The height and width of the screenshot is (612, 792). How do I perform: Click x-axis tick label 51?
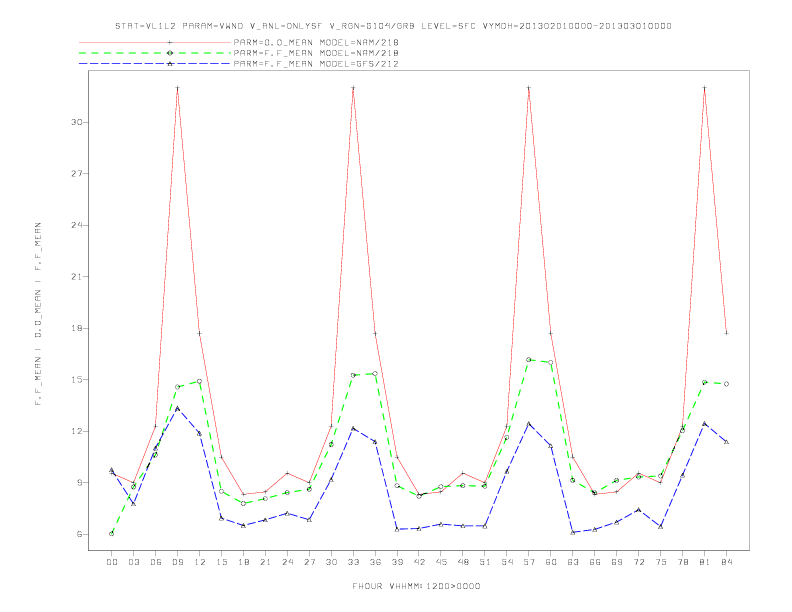click(485, 562)
